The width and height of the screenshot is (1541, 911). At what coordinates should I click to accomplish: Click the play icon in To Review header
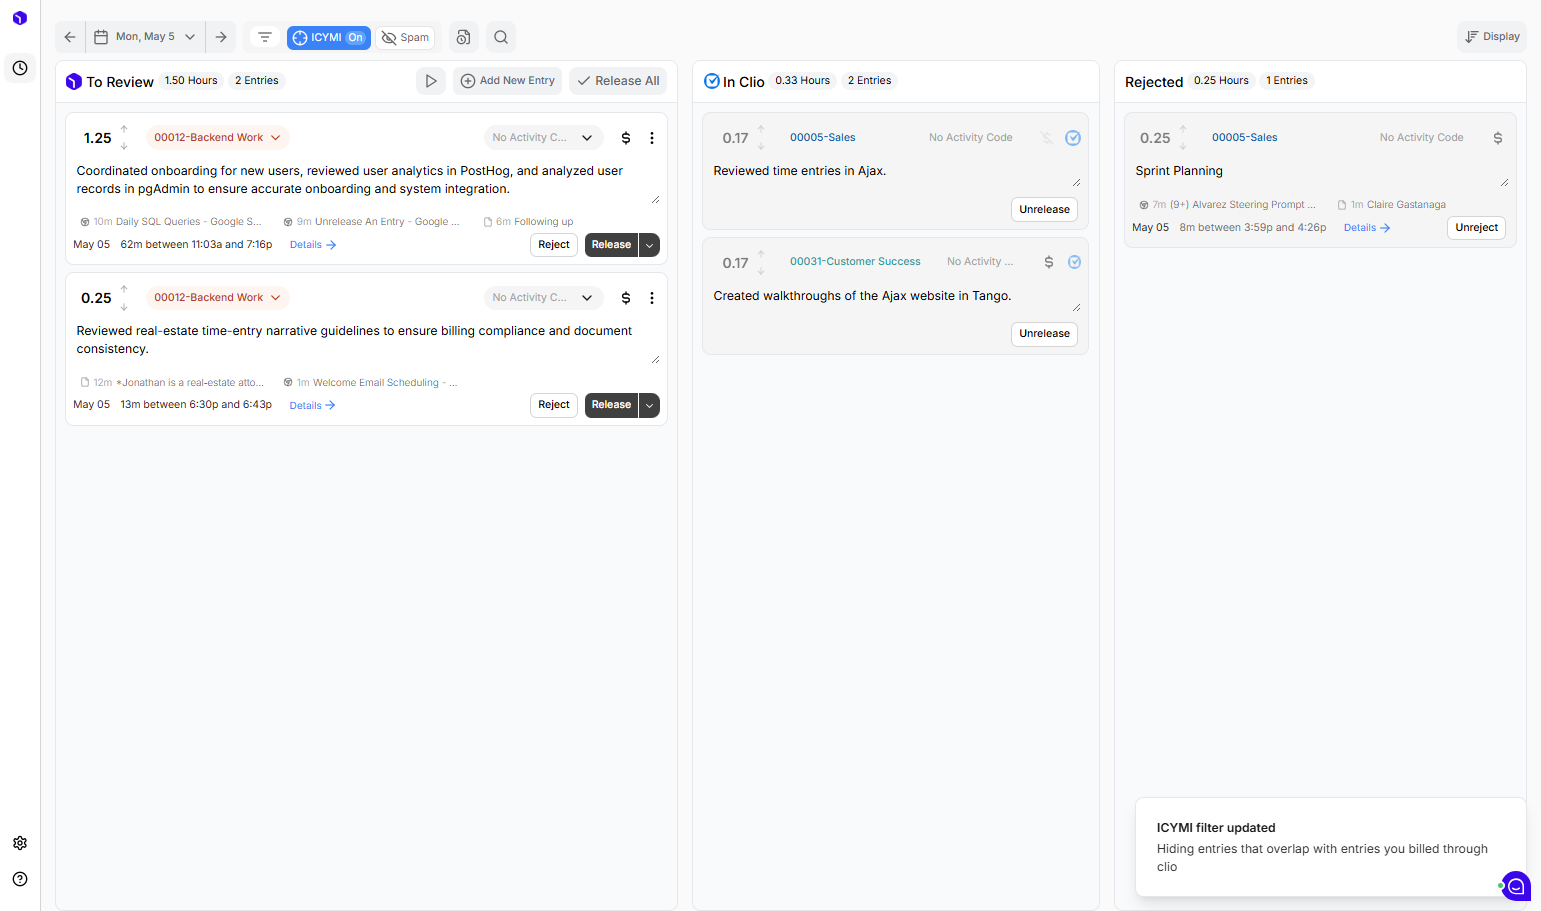click(x=431, y=81)
